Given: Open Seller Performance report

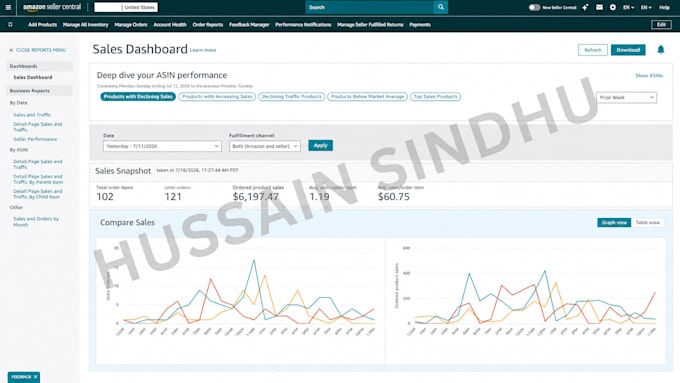Looking at the screenshot, I should coord(35,139).
